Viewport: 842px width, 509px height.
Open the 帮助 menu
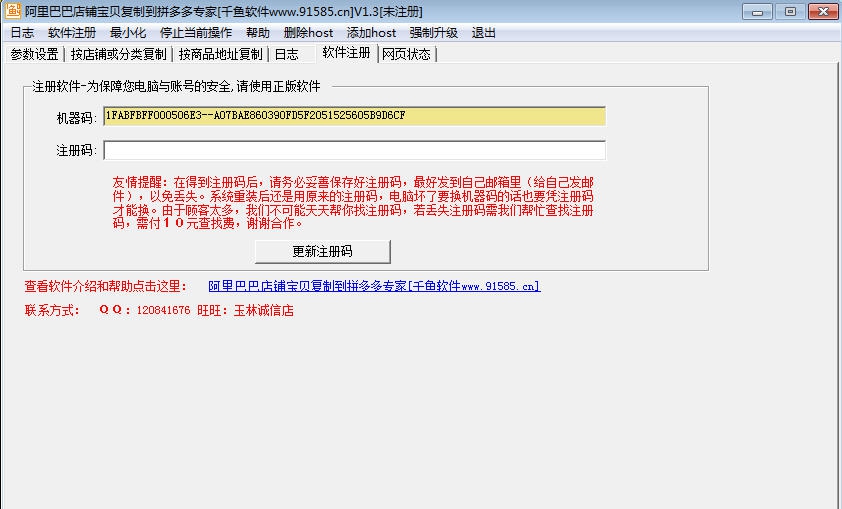pyautogui.click(x=258, y=33)
